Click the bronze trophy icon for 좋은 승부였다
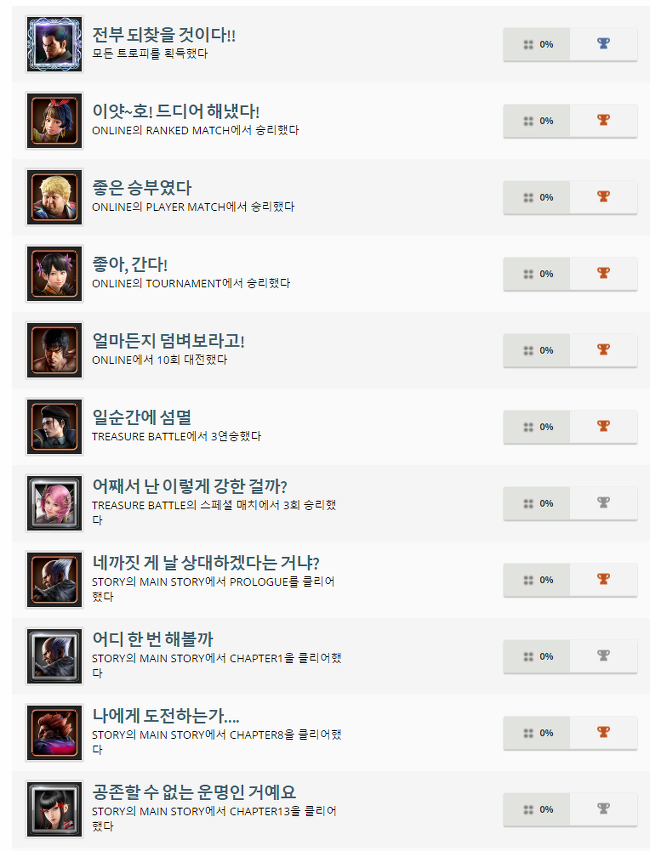 point(603,196)
